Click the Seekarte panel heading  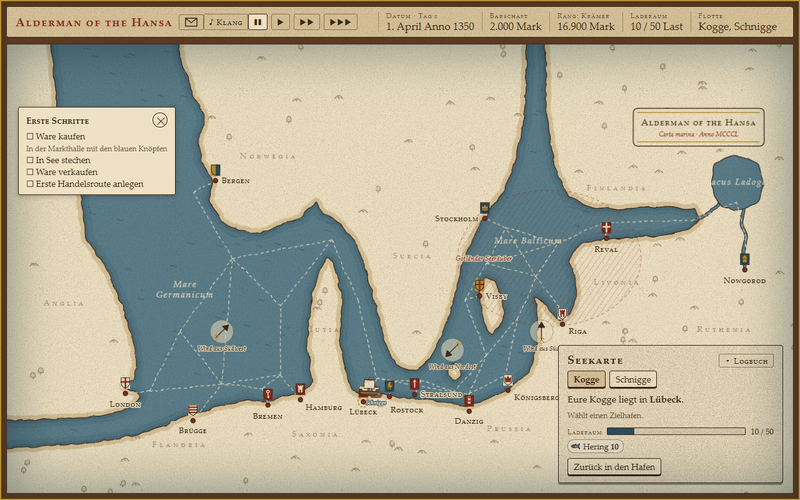(595, 361)
